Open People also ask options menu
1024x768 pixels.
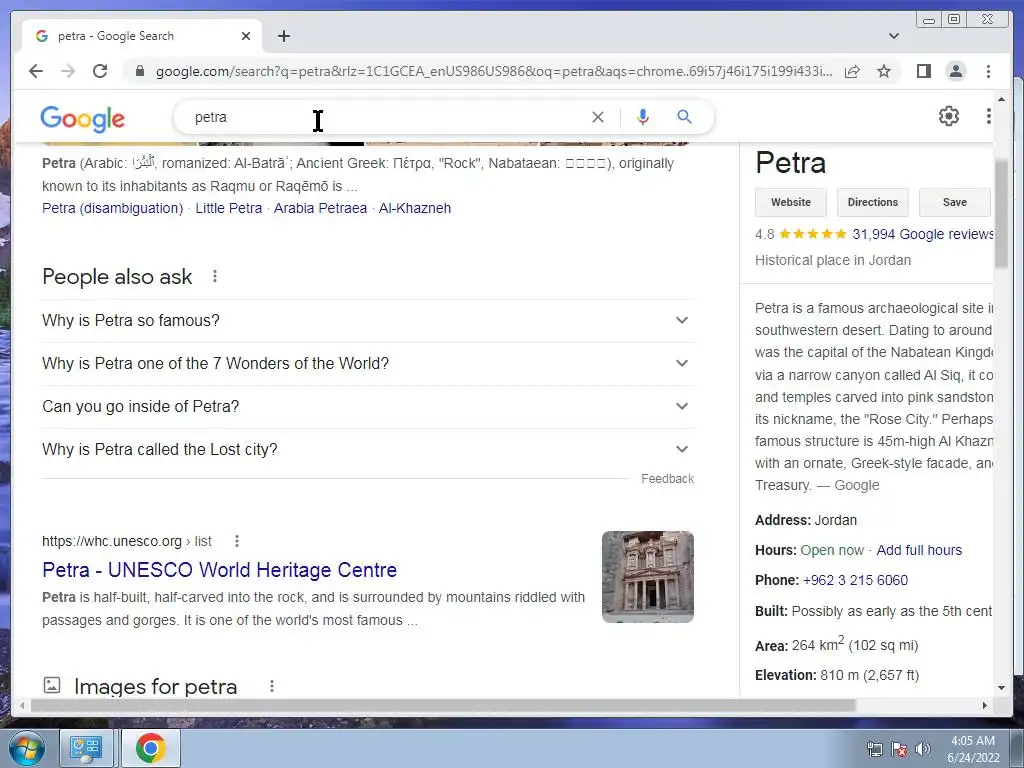click(x=215, y=276)
